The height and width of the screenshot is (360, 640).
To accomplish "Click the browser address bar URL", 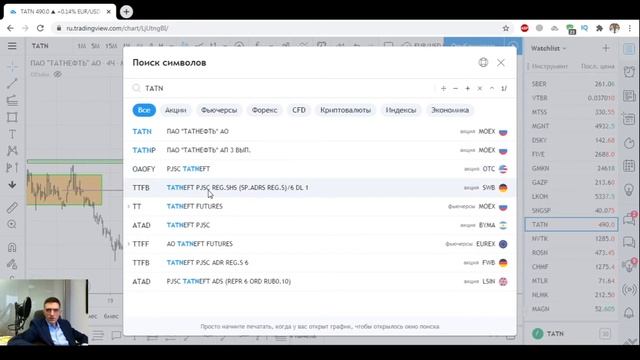I will click(117, 28).
